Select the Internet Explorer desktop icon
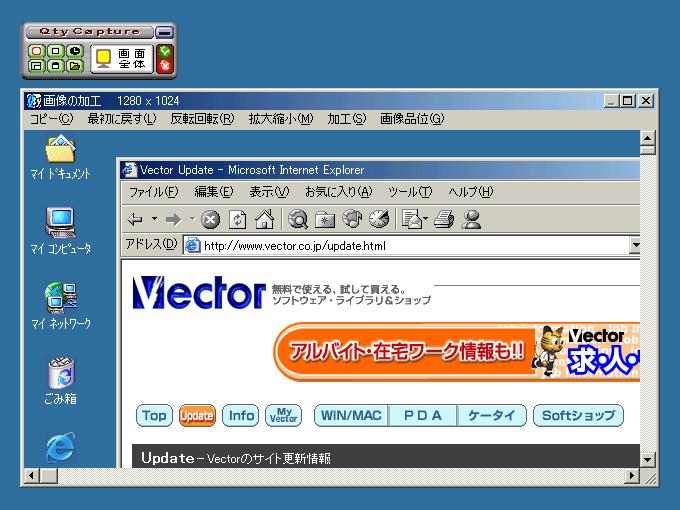Screen dimensions: 680x510 point(61,448)
